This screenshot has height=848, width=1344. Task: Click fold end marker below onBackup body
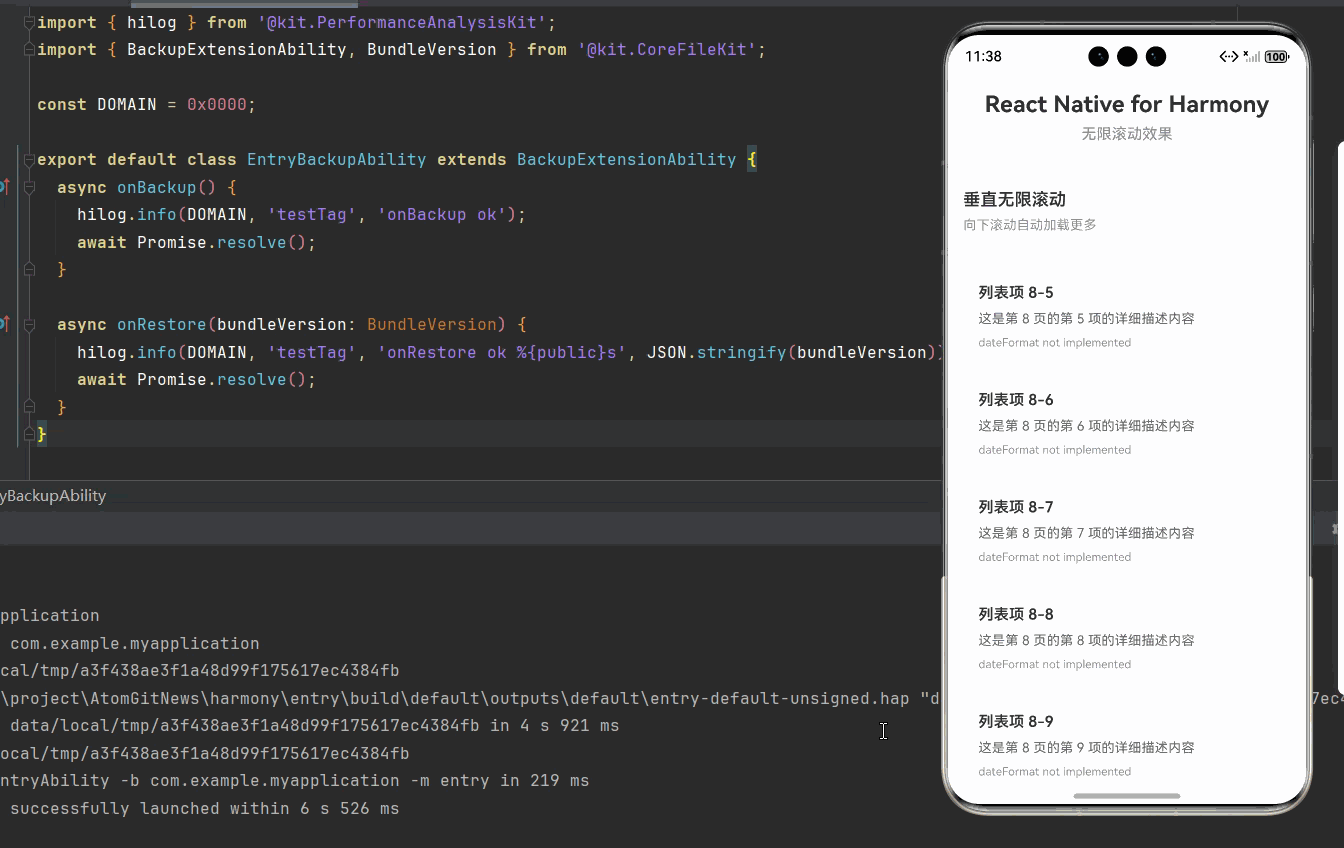[29, 270]
